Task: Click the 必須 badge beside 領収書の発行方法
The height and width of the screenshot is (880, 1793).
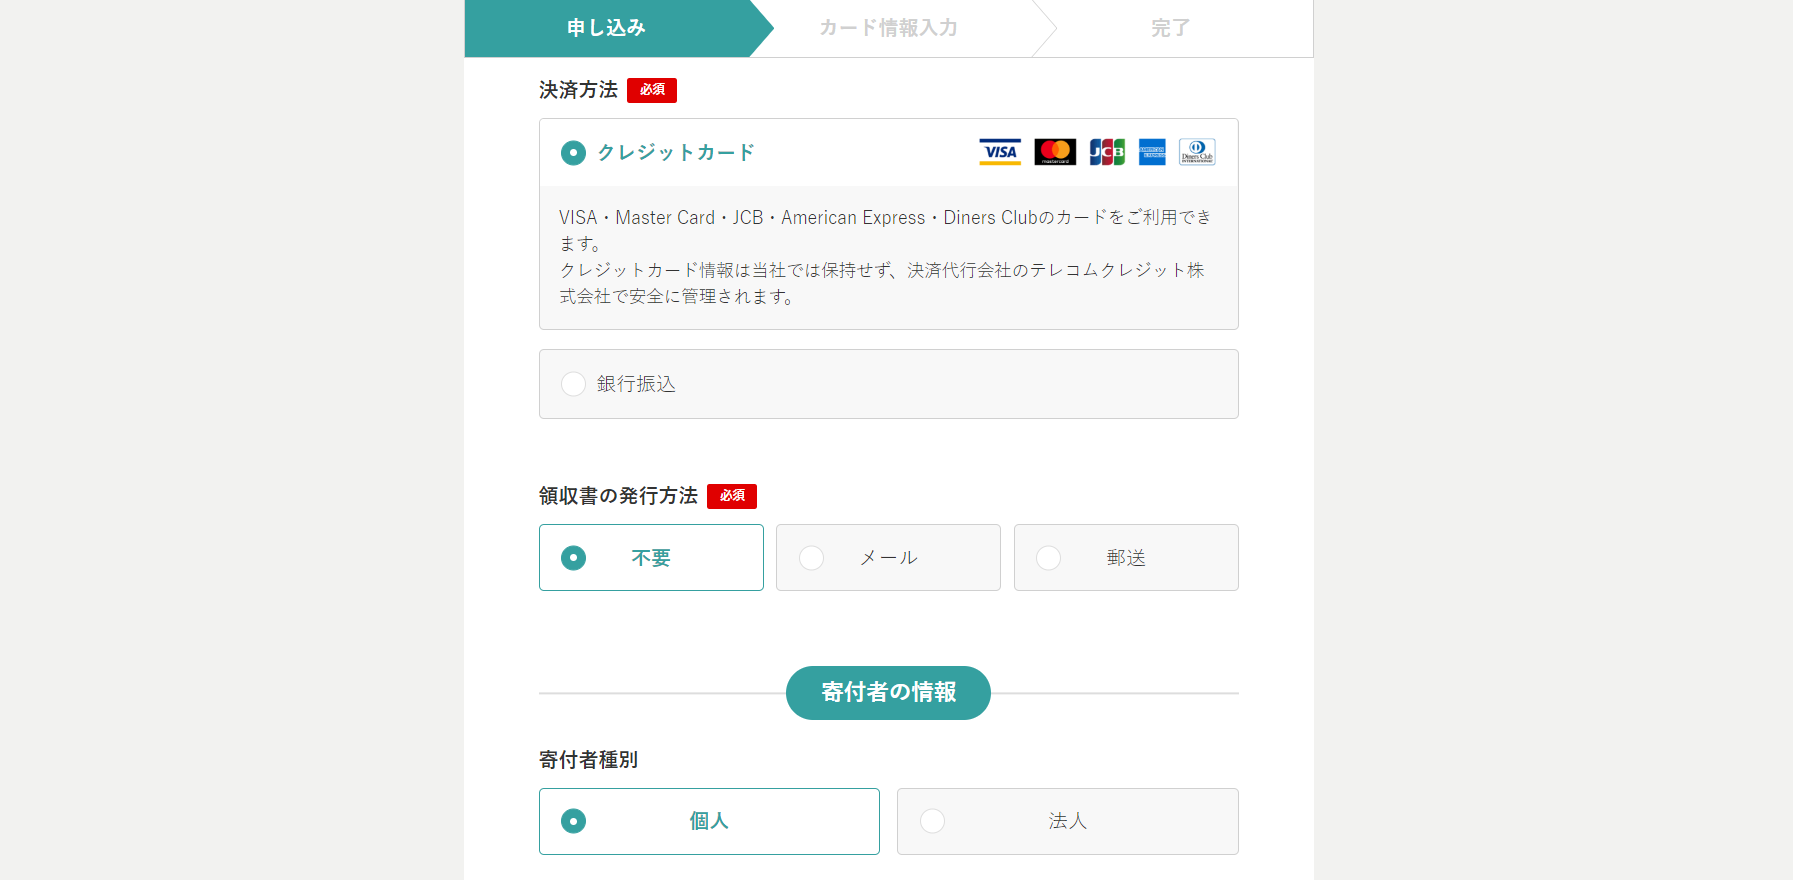Action: coord(732,496)
